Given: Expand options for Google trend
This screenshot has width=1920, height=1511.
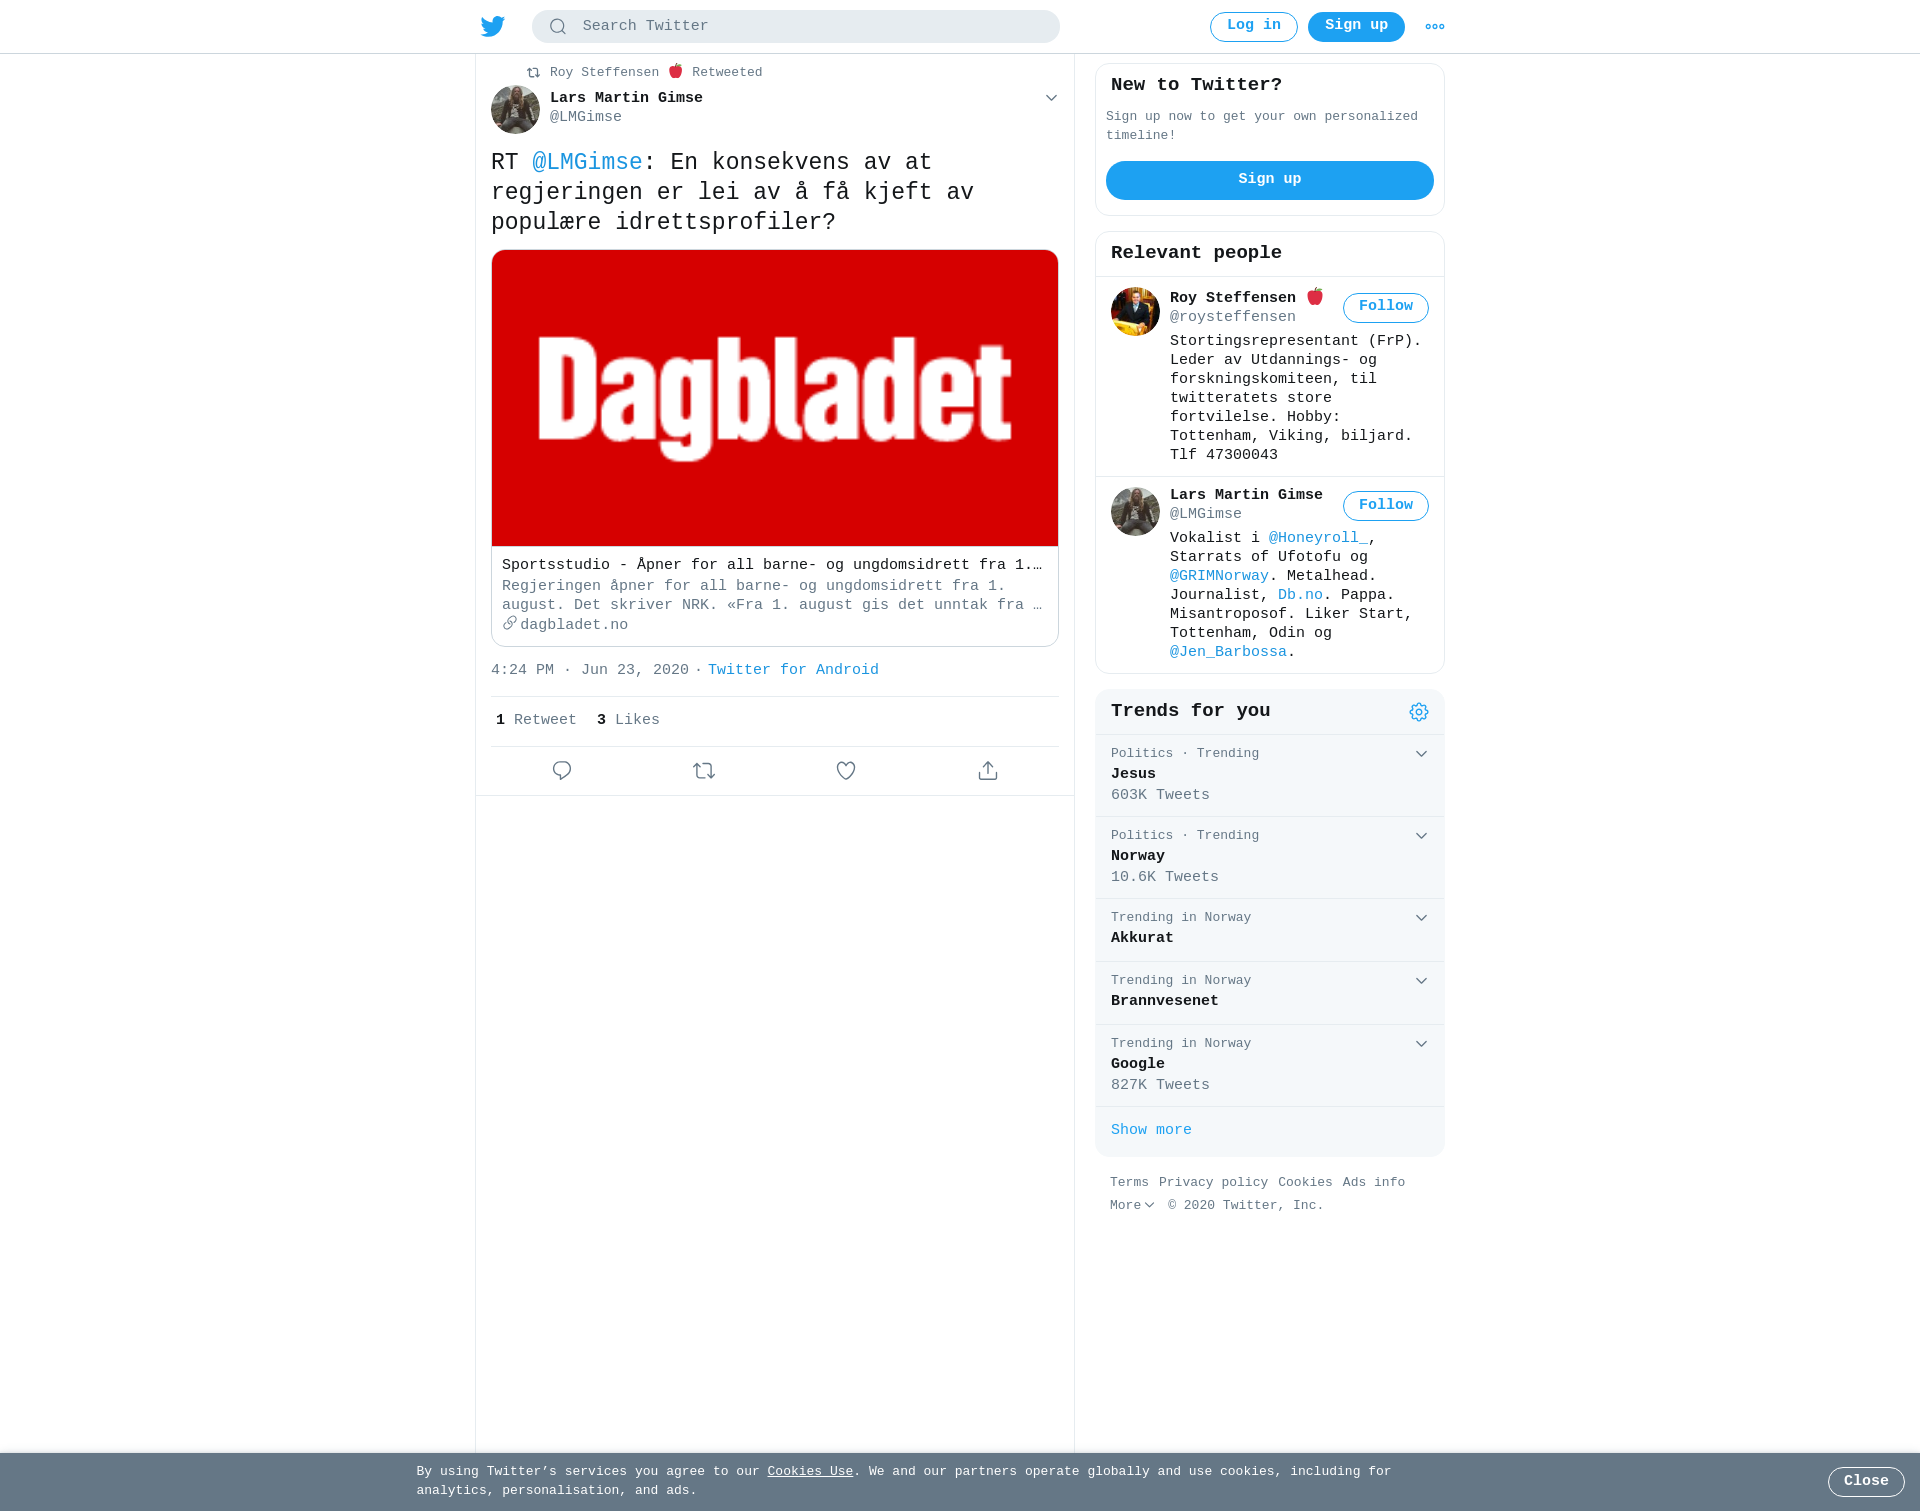Looking at the screenshot, I should click(x=1421, y=1044).
